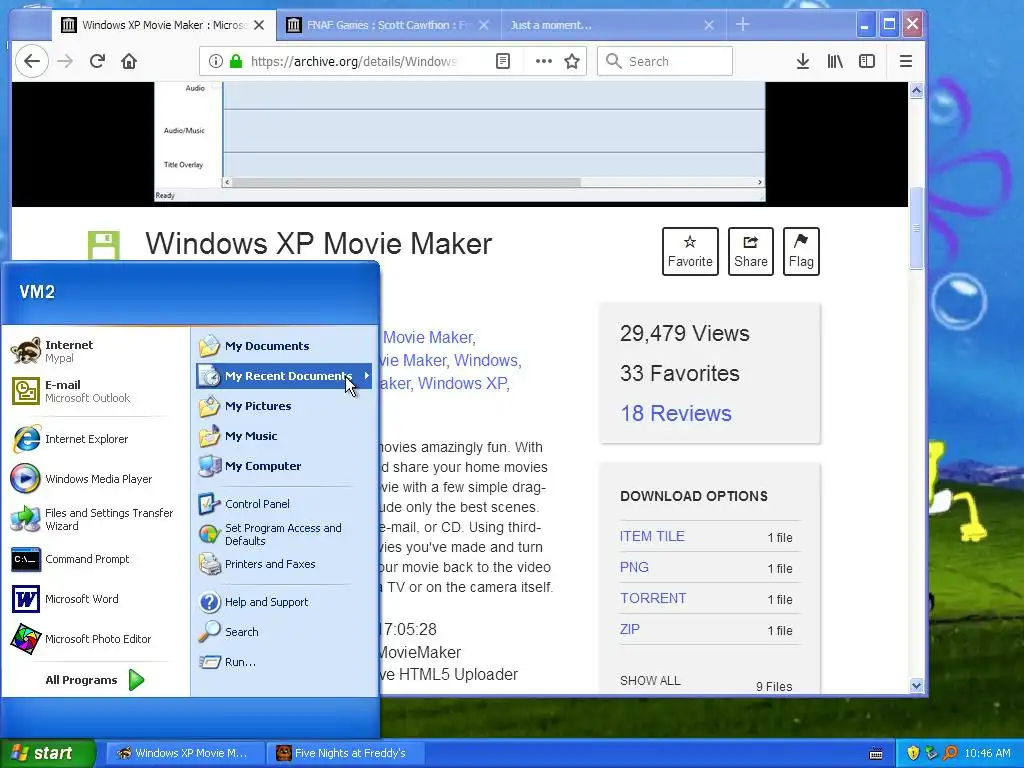
Task: Open Search from Start menu
Action: coord(284,632)
